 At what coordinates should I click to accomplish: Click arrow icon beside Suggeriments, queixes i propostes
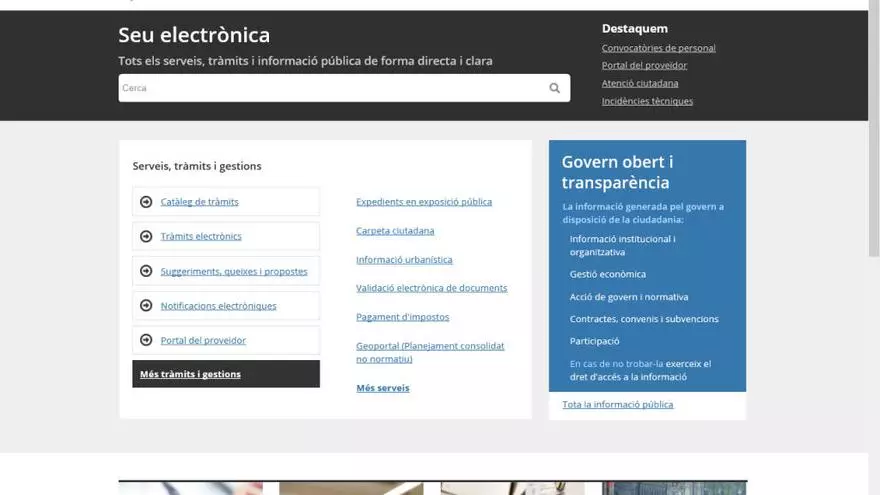coord(146,271)
